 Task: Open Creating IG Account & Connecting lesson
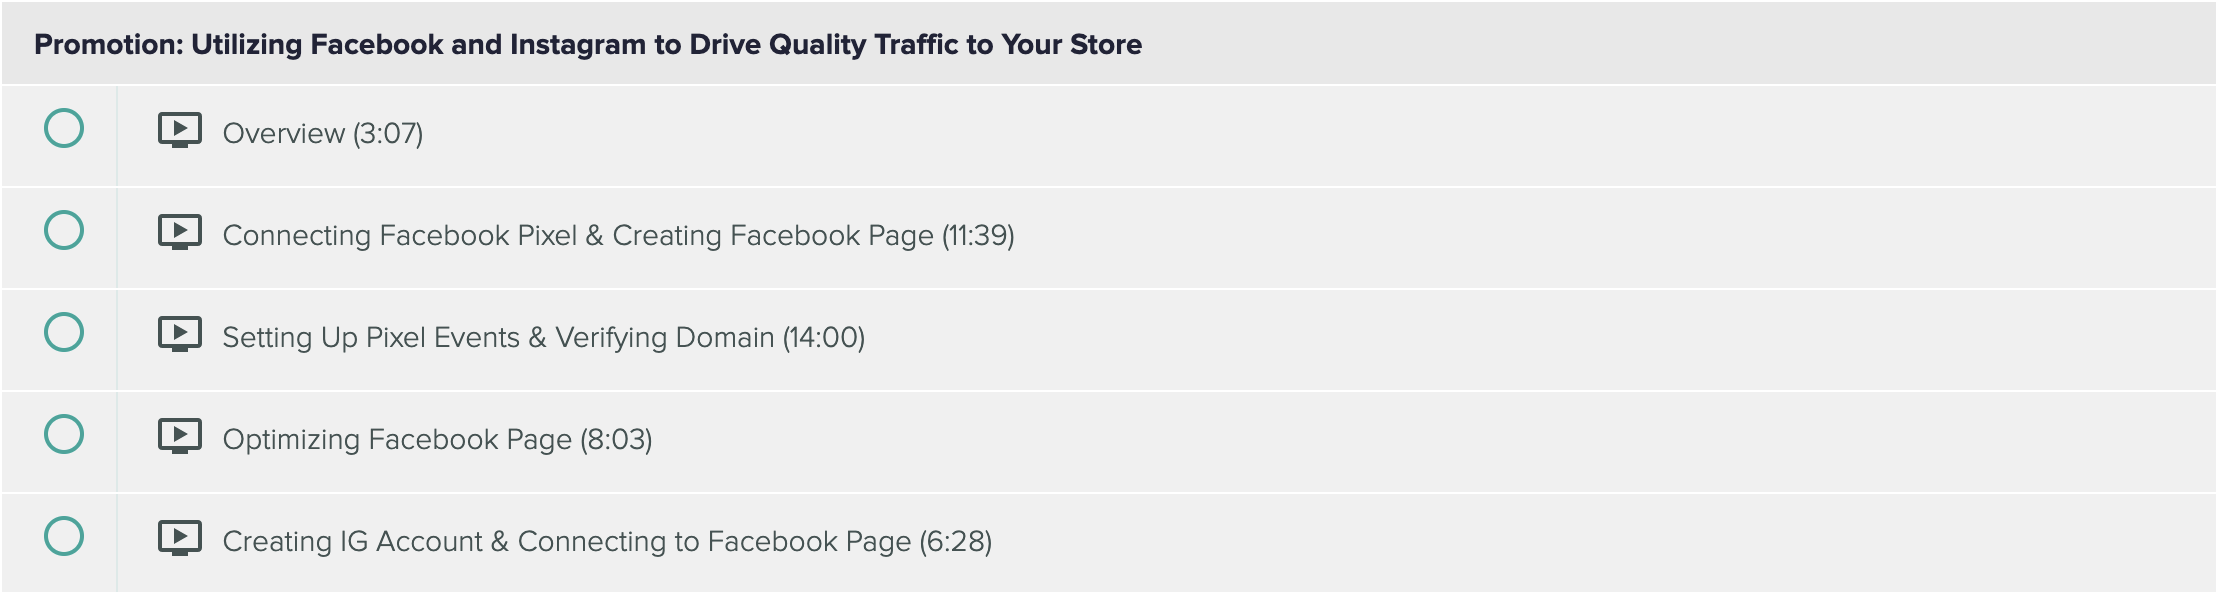click(567, 541)
